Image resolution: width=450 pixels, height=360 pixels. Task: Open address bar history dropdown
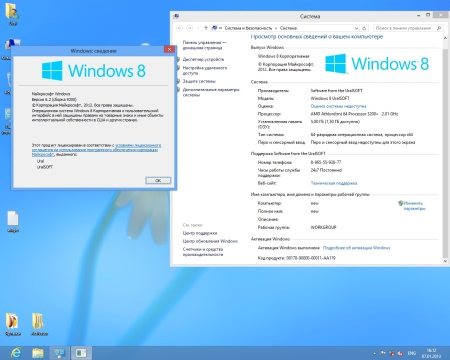(x=356, y=28)
